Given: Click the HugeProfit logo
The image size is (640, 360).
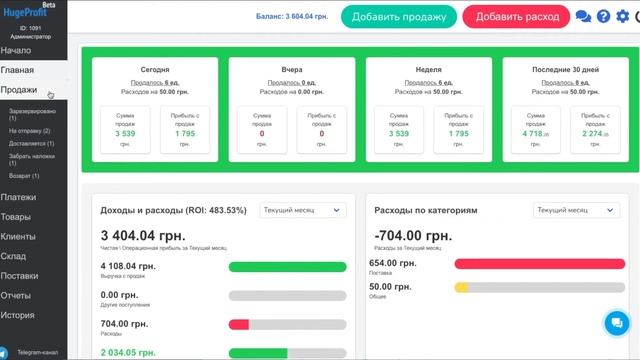Looking at the screenshot, I should [25, 12].
